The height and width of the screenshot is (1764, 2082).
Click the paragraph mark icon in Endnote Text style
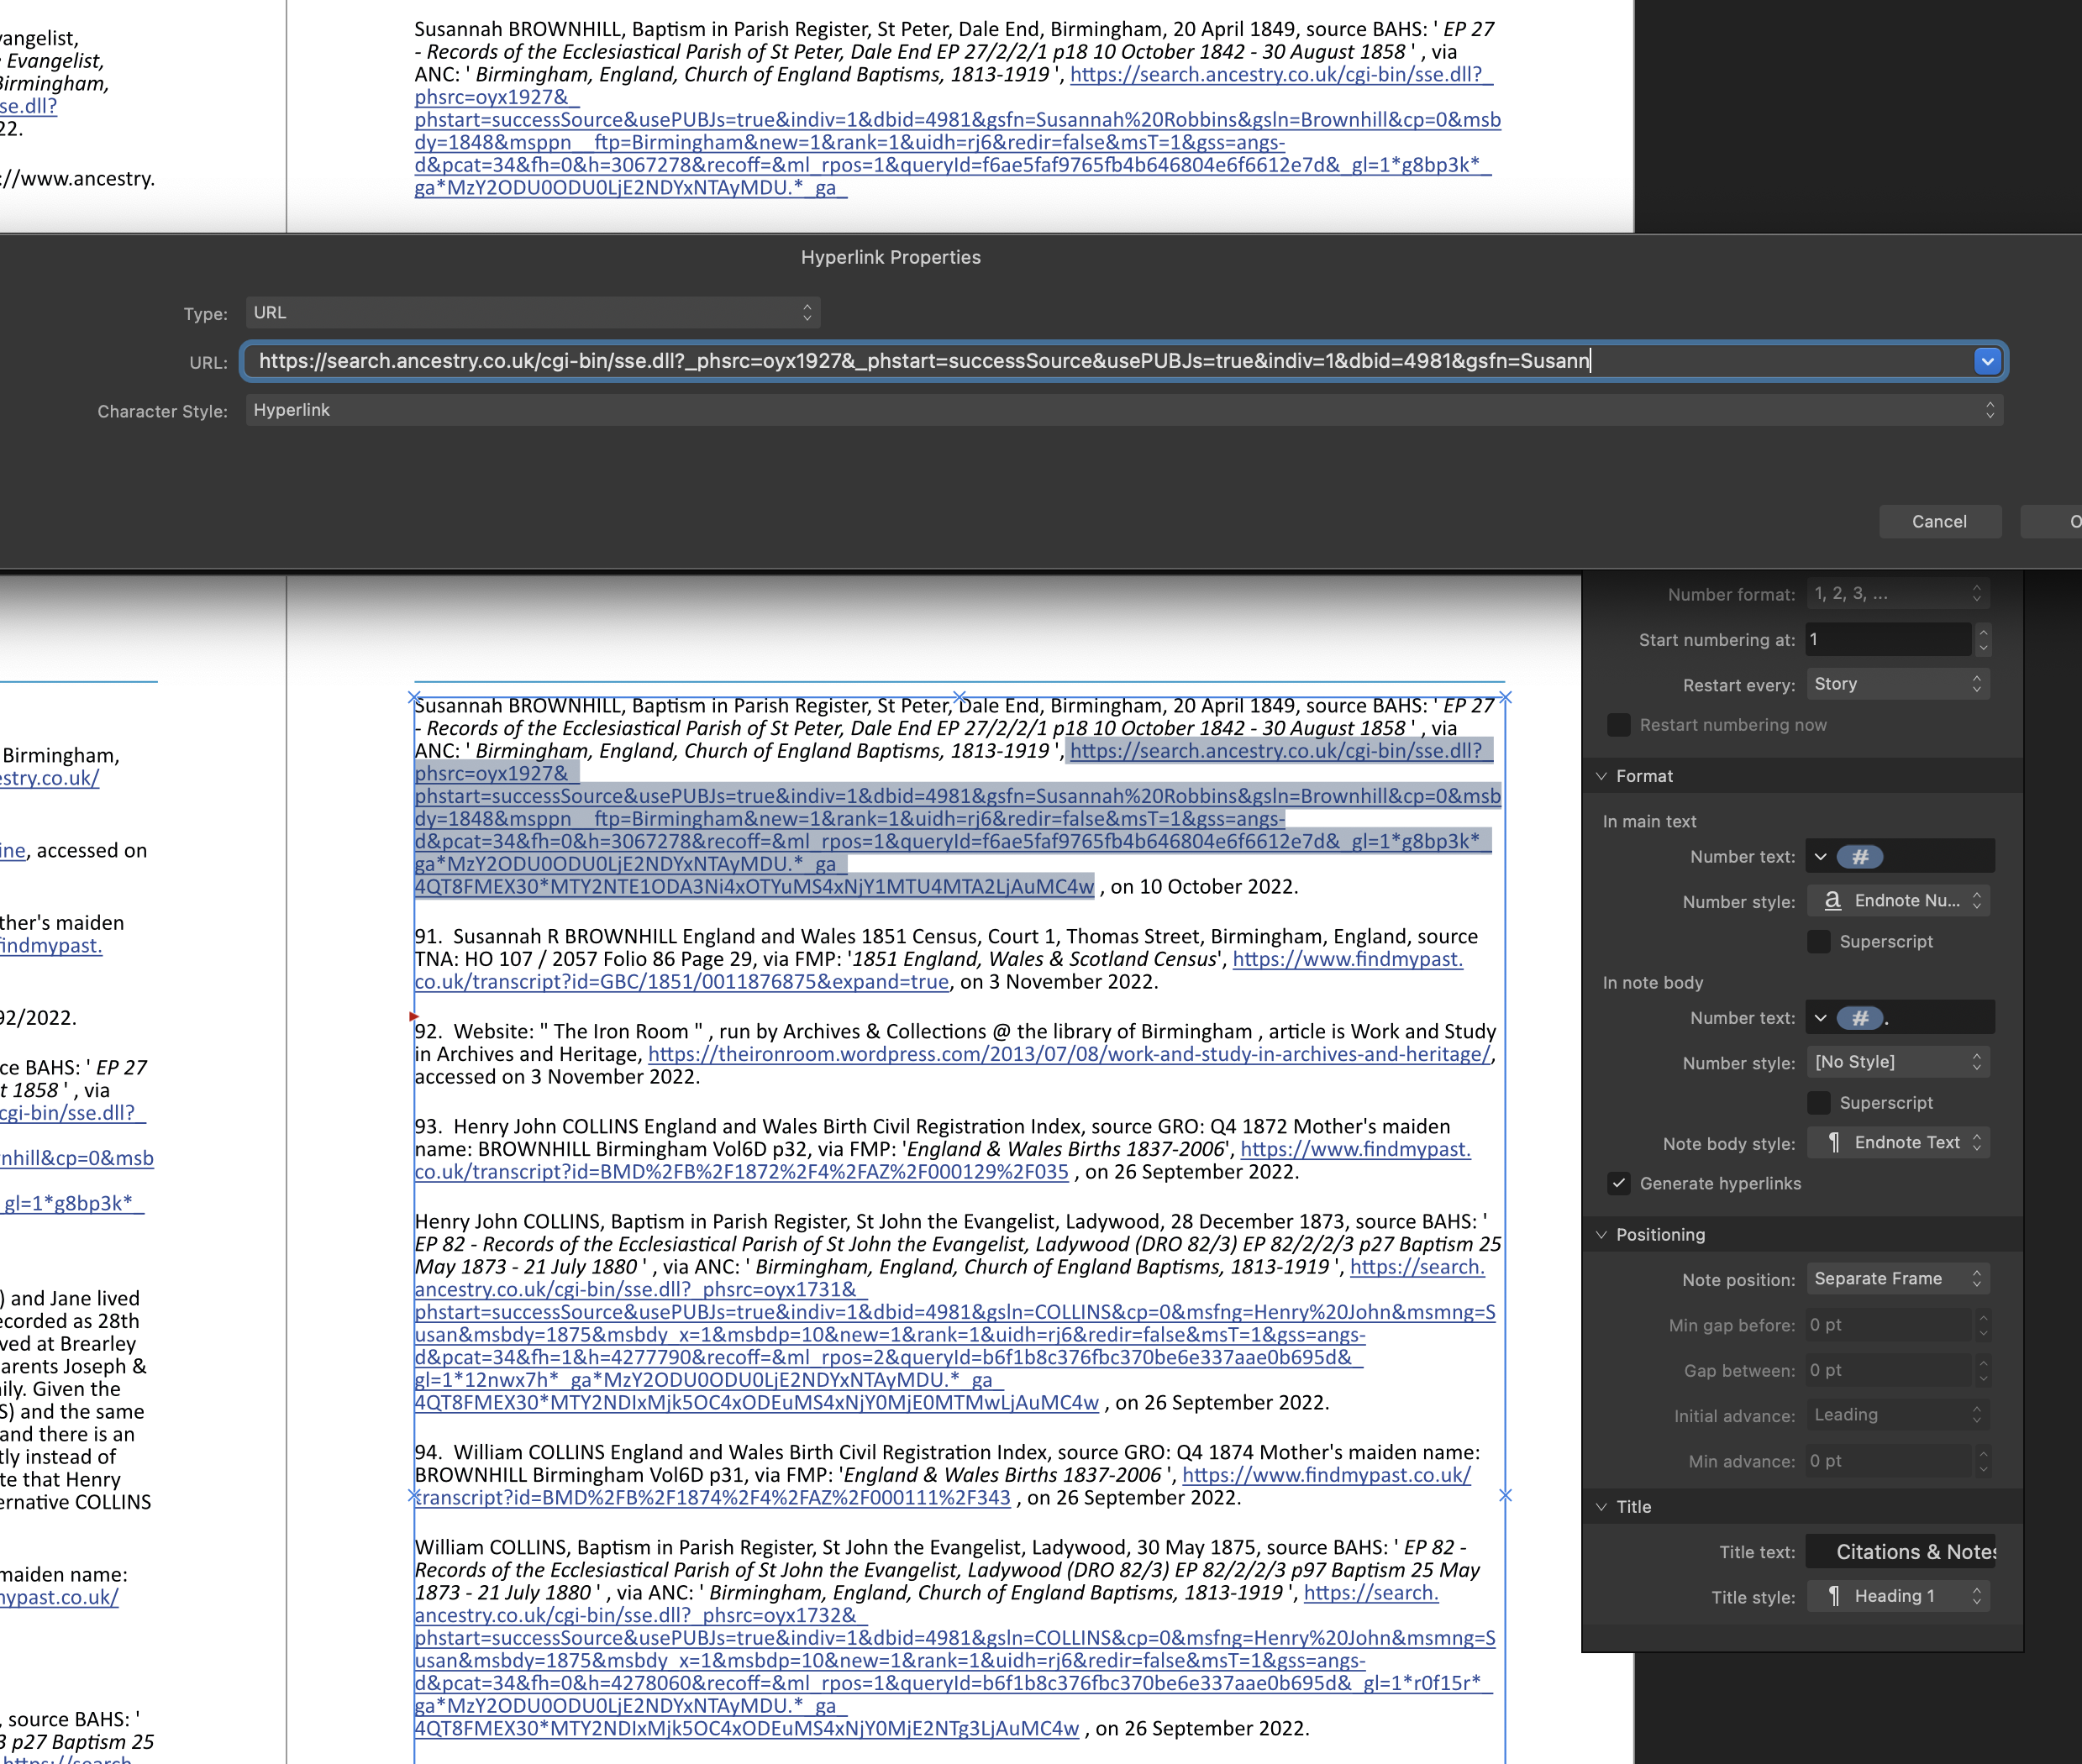pos(1836,1142)
